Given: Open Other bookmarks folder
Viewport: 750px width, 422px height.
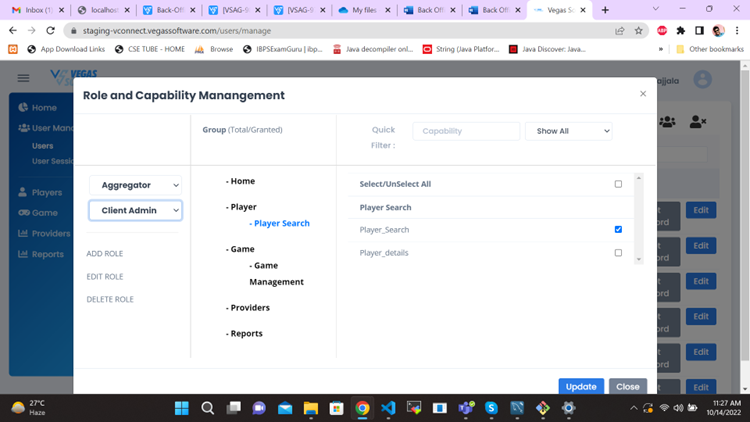Looking at the screenshot, I should [x=710, y=49].
